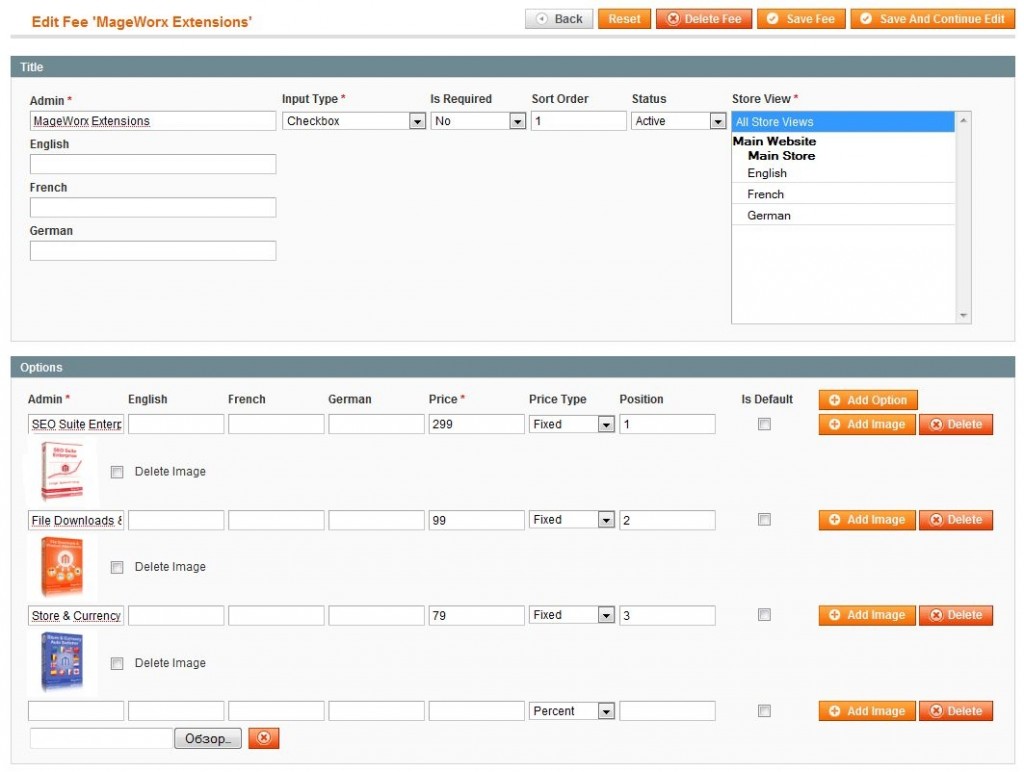Viewport: 1024px width, 772px height.
Task: Open Price Type dropdown for File Downloads
Action: click(571, 520)
